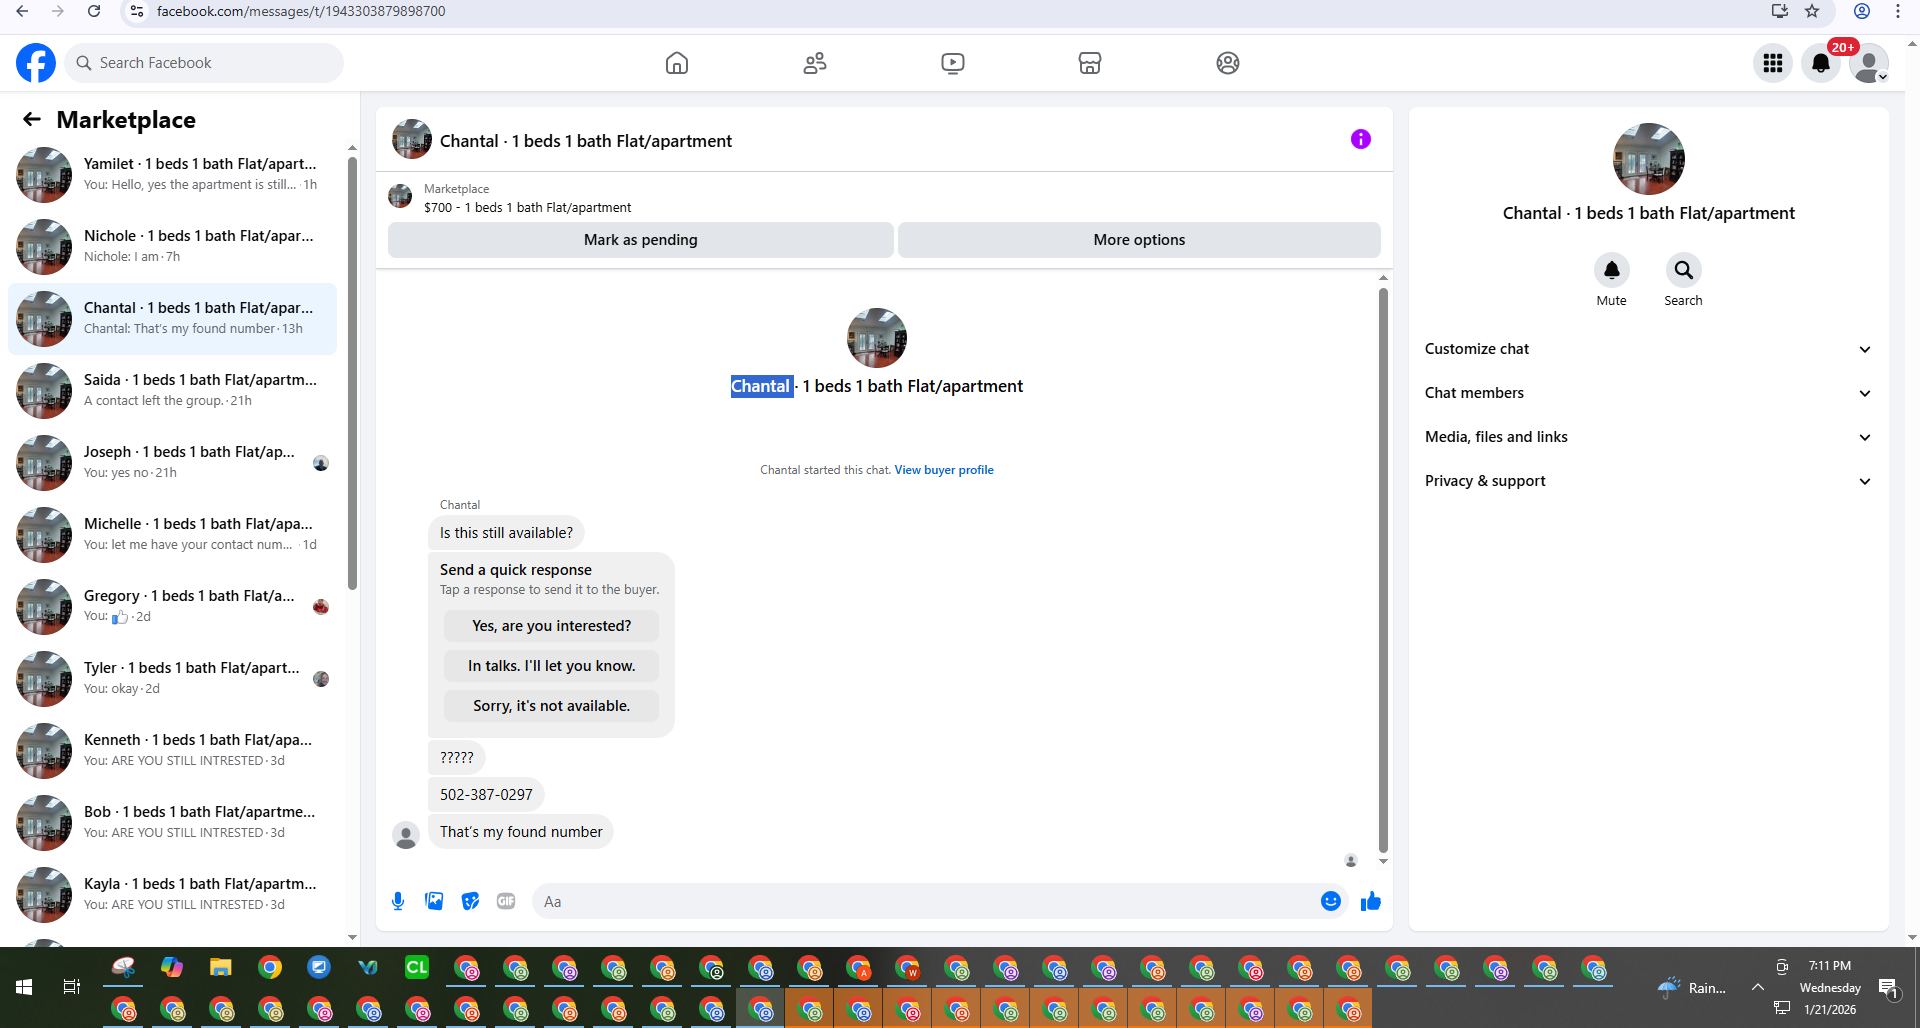
Task: Open the purple conversation information icon
Action: [x=1361, y=139]
